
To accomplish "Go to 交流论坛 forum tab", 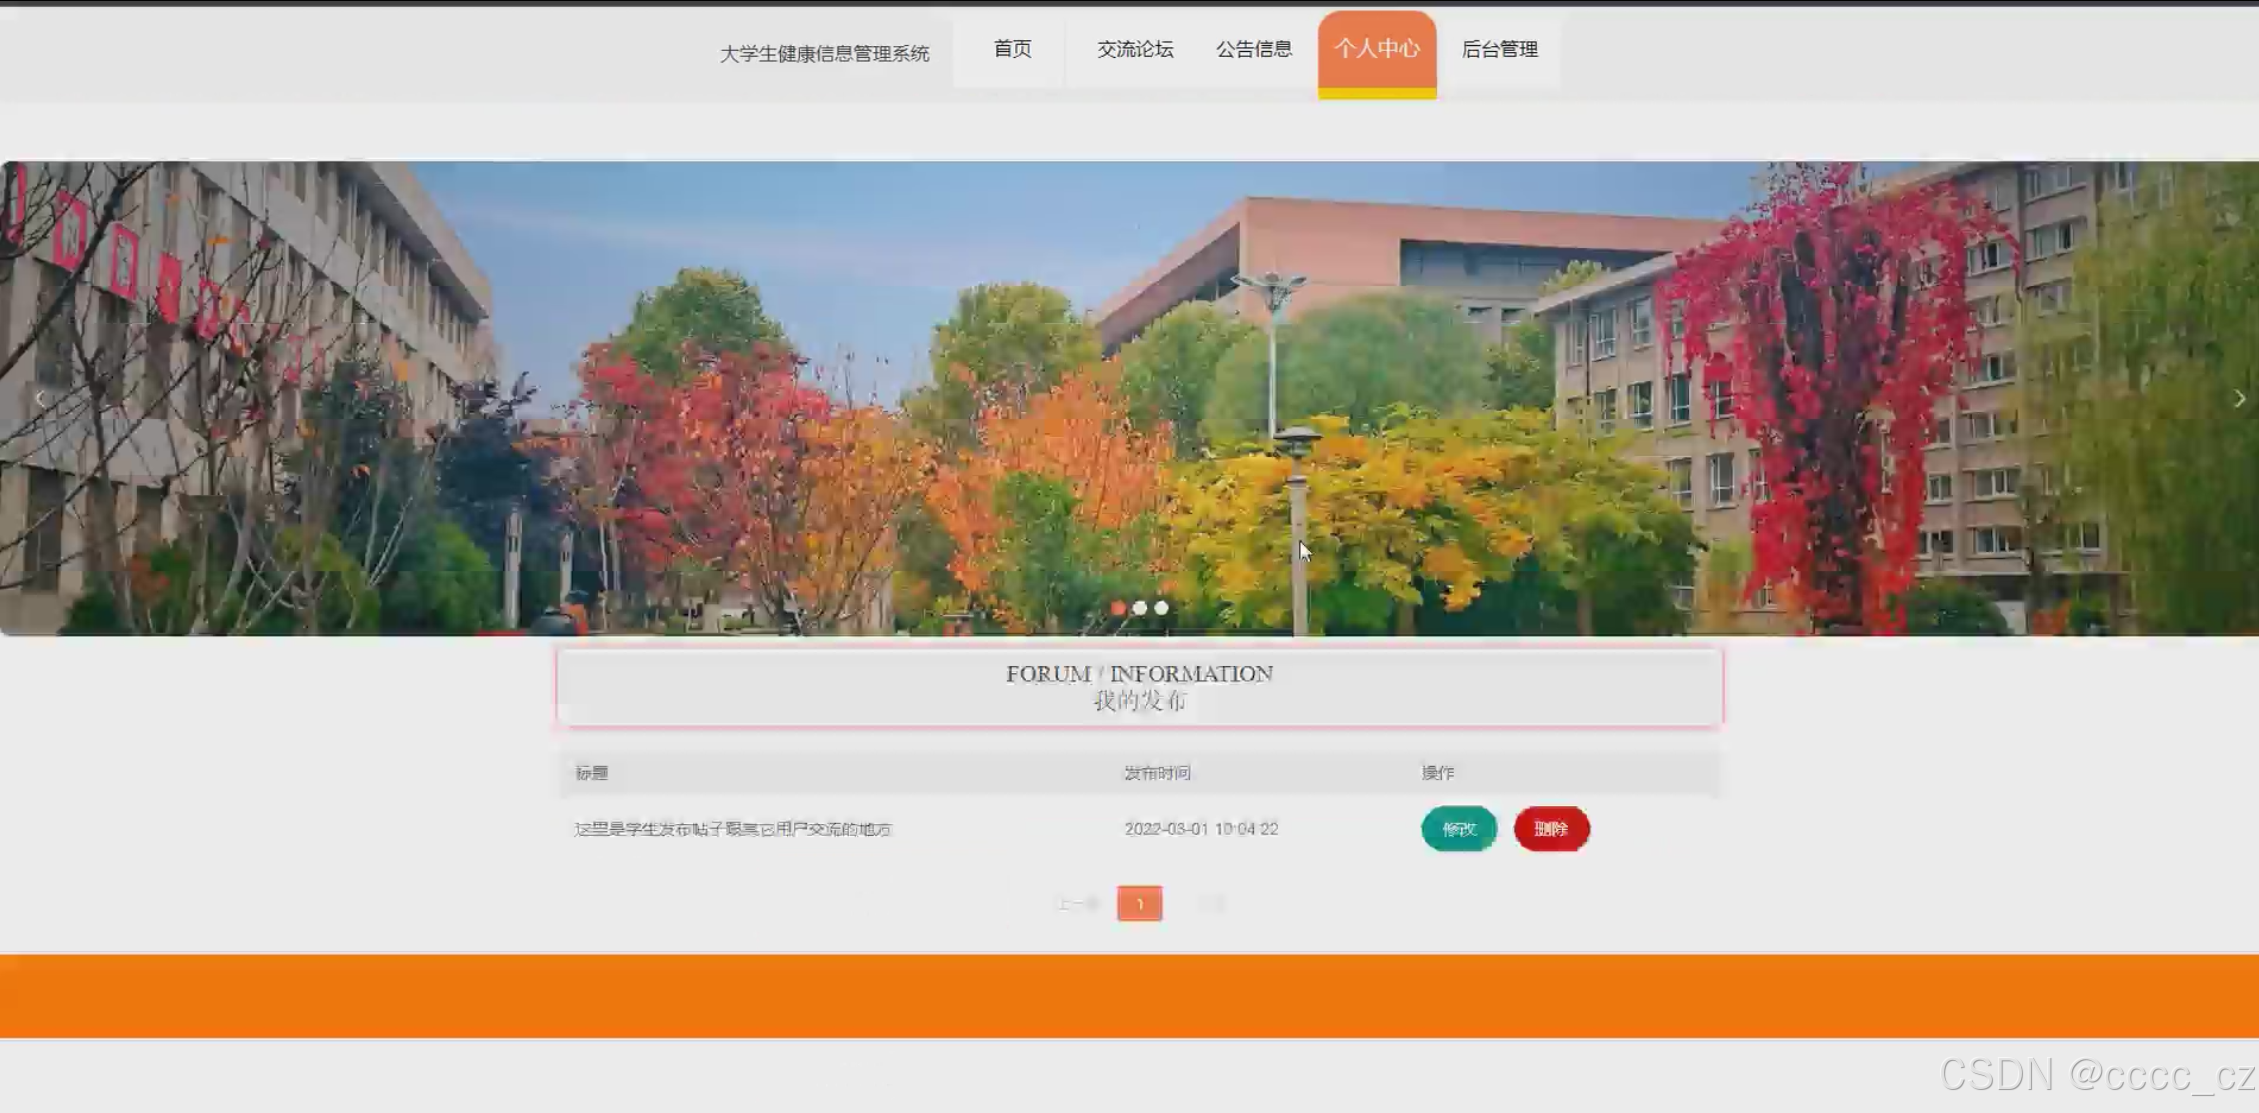I will coord(1135,49).
